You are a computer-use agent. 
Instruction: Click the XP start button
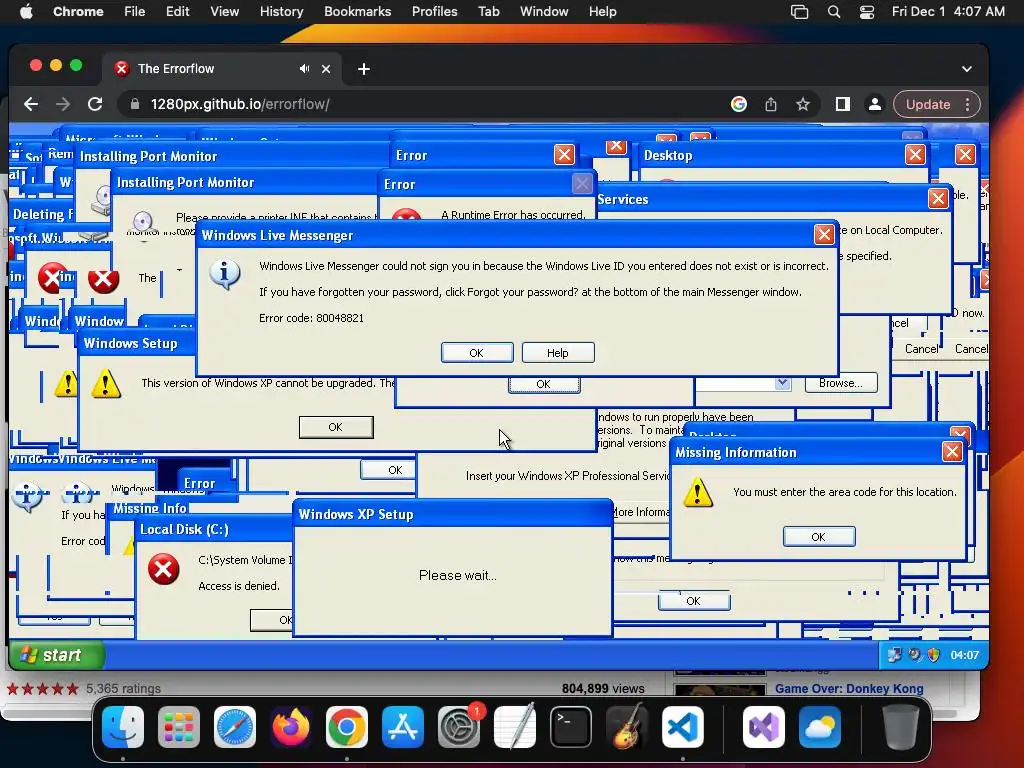[57, 655]
